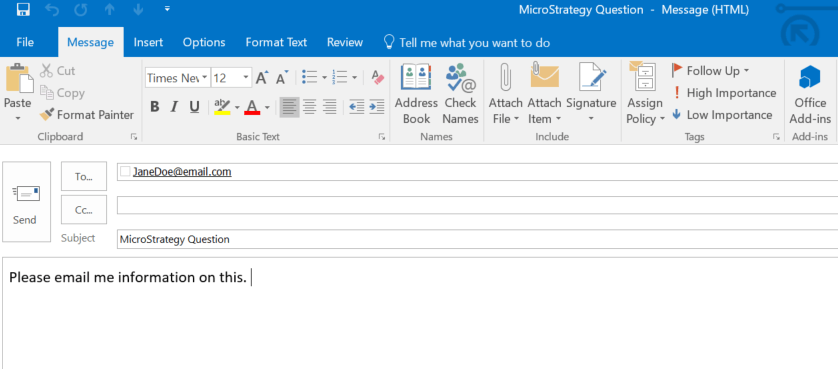This screenshot has height=369, width=838.
Task: Click the Copy command
Action: click(x=63, y=93)
